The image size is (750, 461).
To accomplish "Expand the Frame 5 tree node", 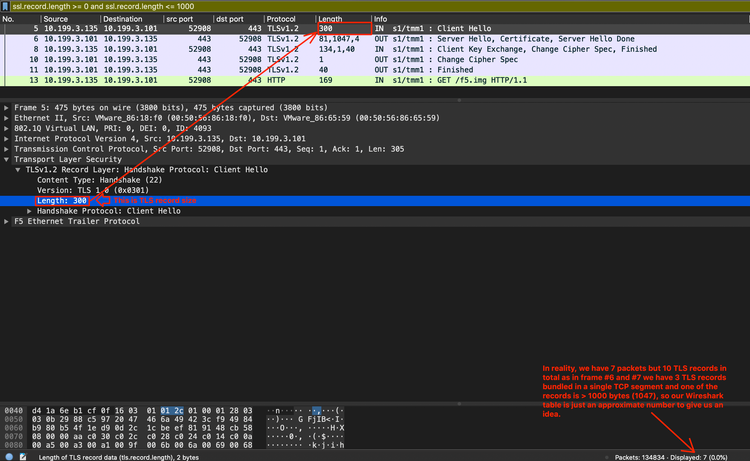I will coord(7,107).
